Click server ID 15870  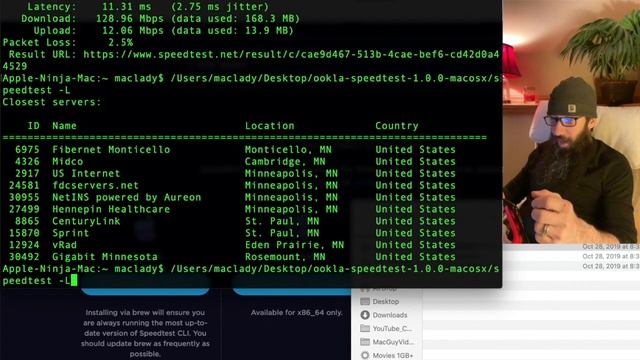(x=24, y=233)
